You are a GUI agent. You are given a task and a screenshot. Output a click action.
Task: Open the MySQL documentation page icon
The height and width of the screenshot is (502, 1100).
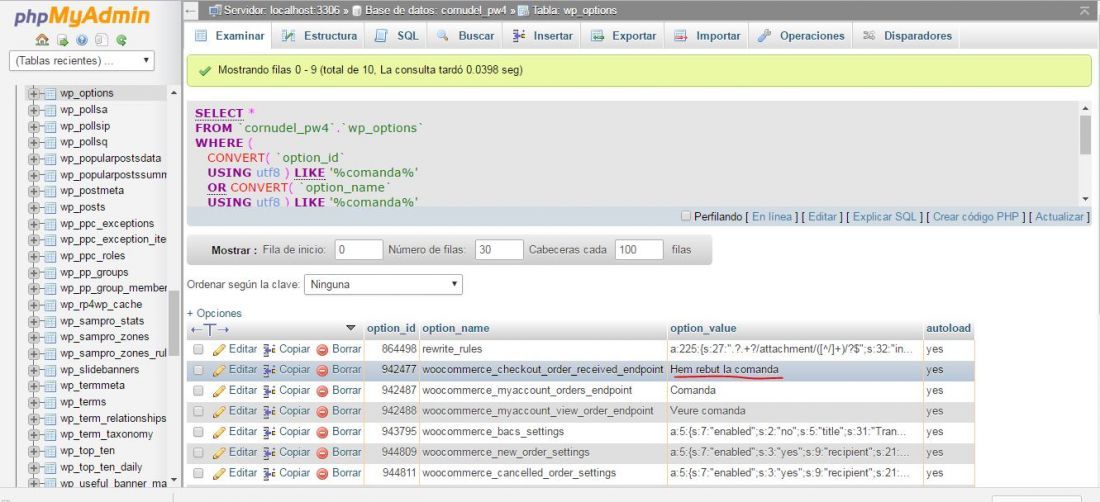tap(101, 40)
